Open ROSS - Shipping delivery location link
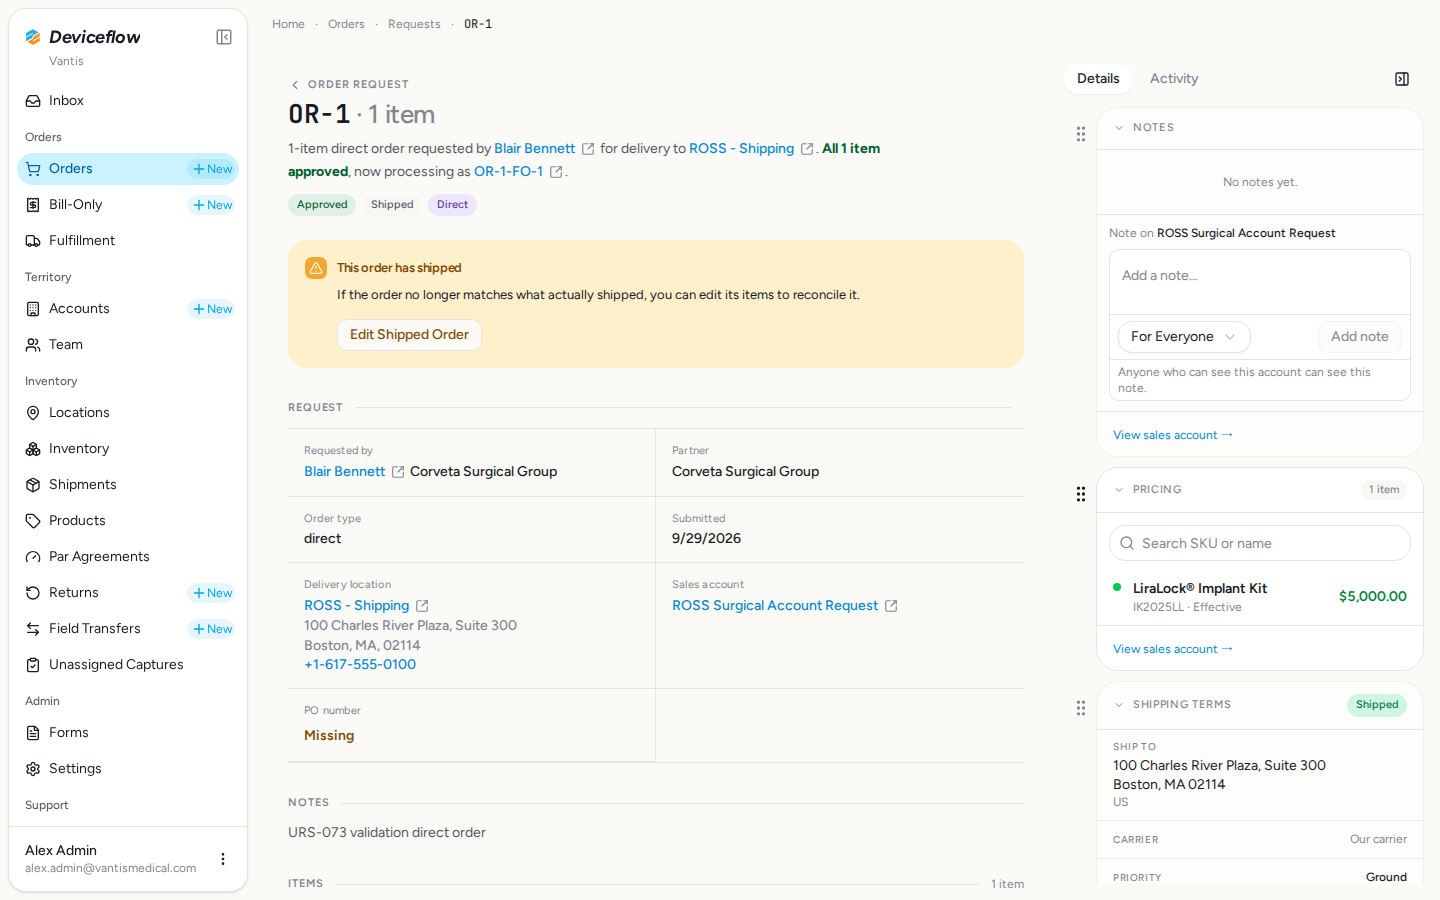Screen dimensions: 1440x900 pyautogui.click(x=357, y=606)
